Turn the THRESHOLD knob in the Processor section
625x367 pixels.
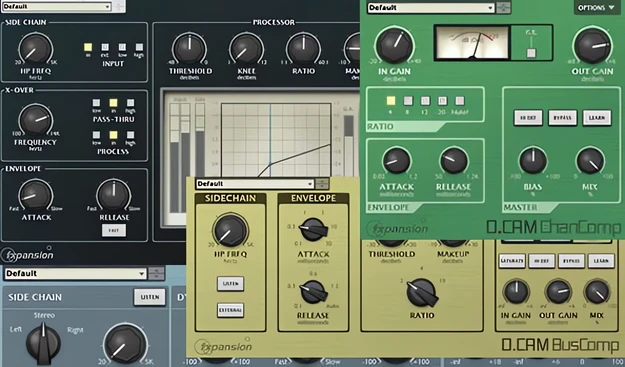(x=190, y=49)
